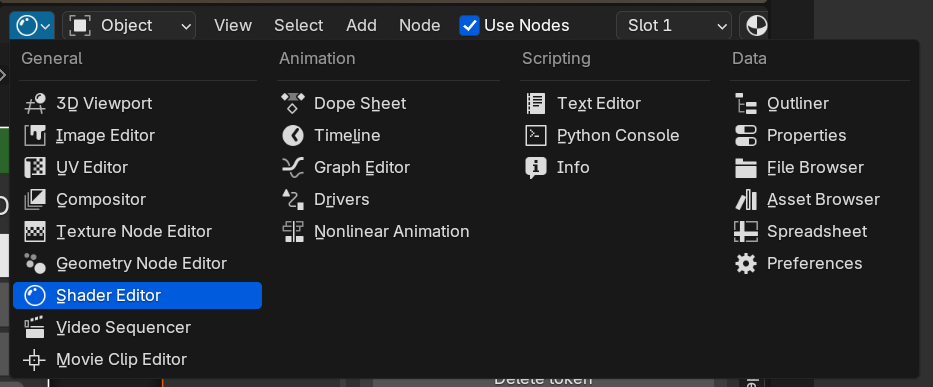
Task: Click the Spreadsheet icon
Action: click(x=746, y=232)
